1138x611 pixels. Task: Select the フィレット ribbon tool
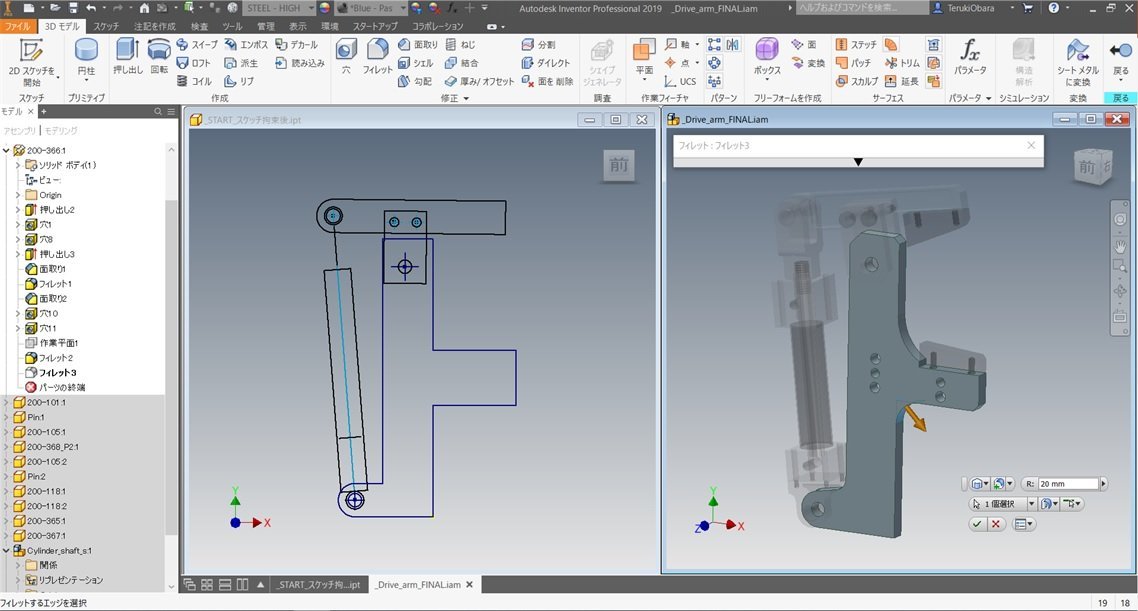377,57
